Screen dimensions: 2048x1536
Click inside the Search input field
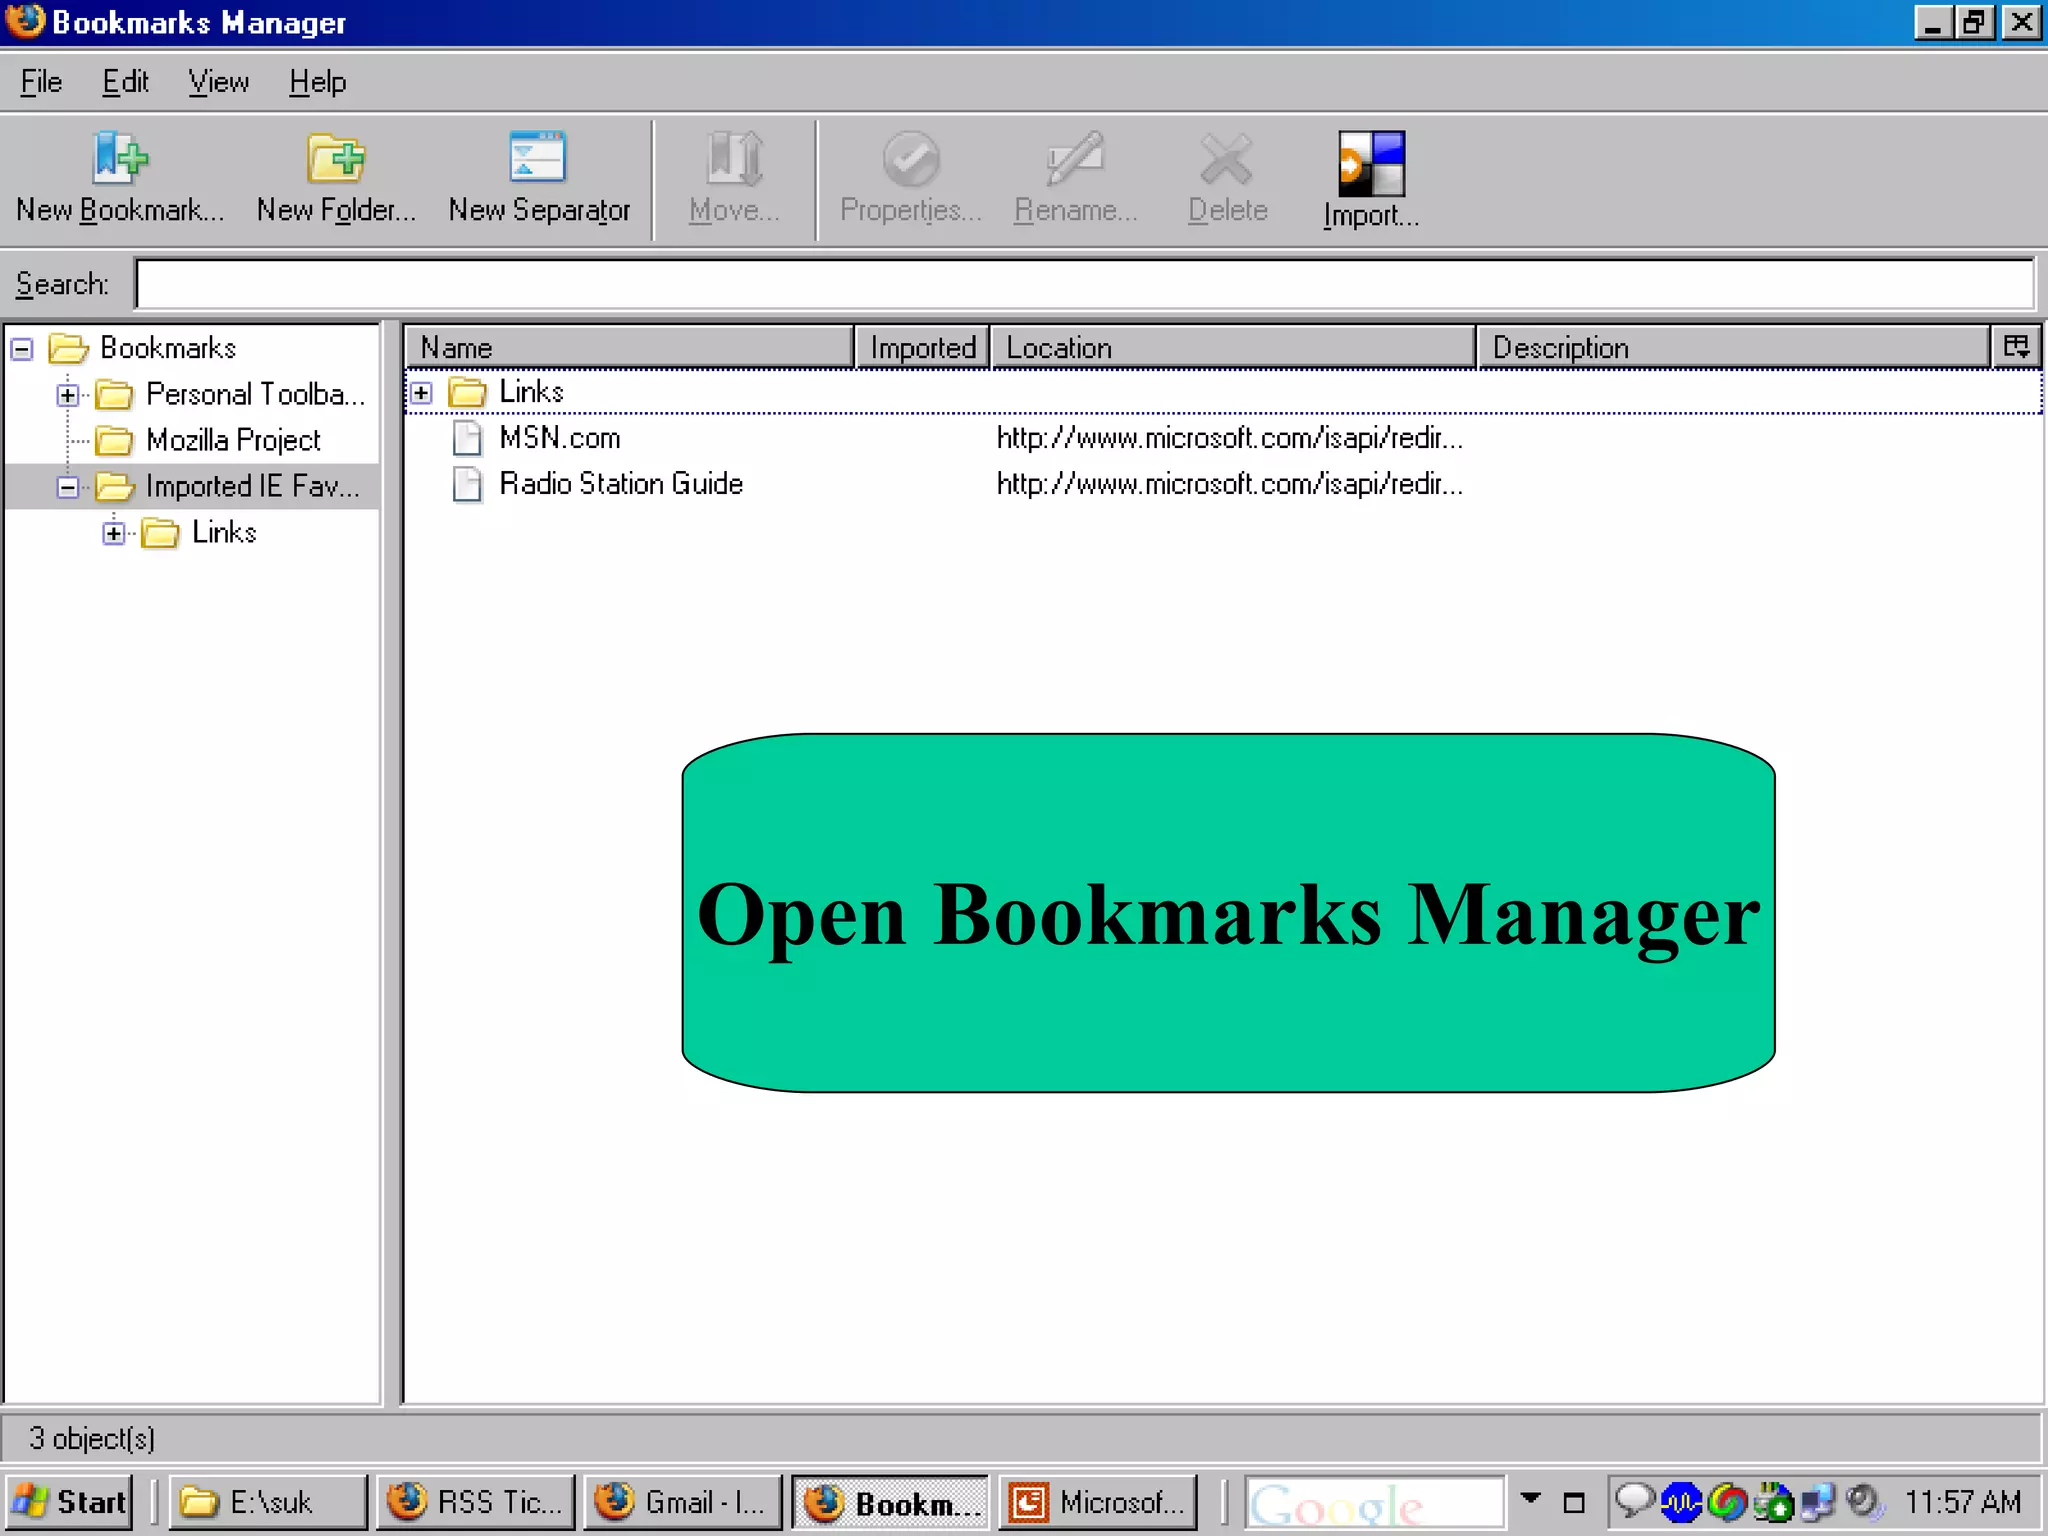coord(1084,284)
